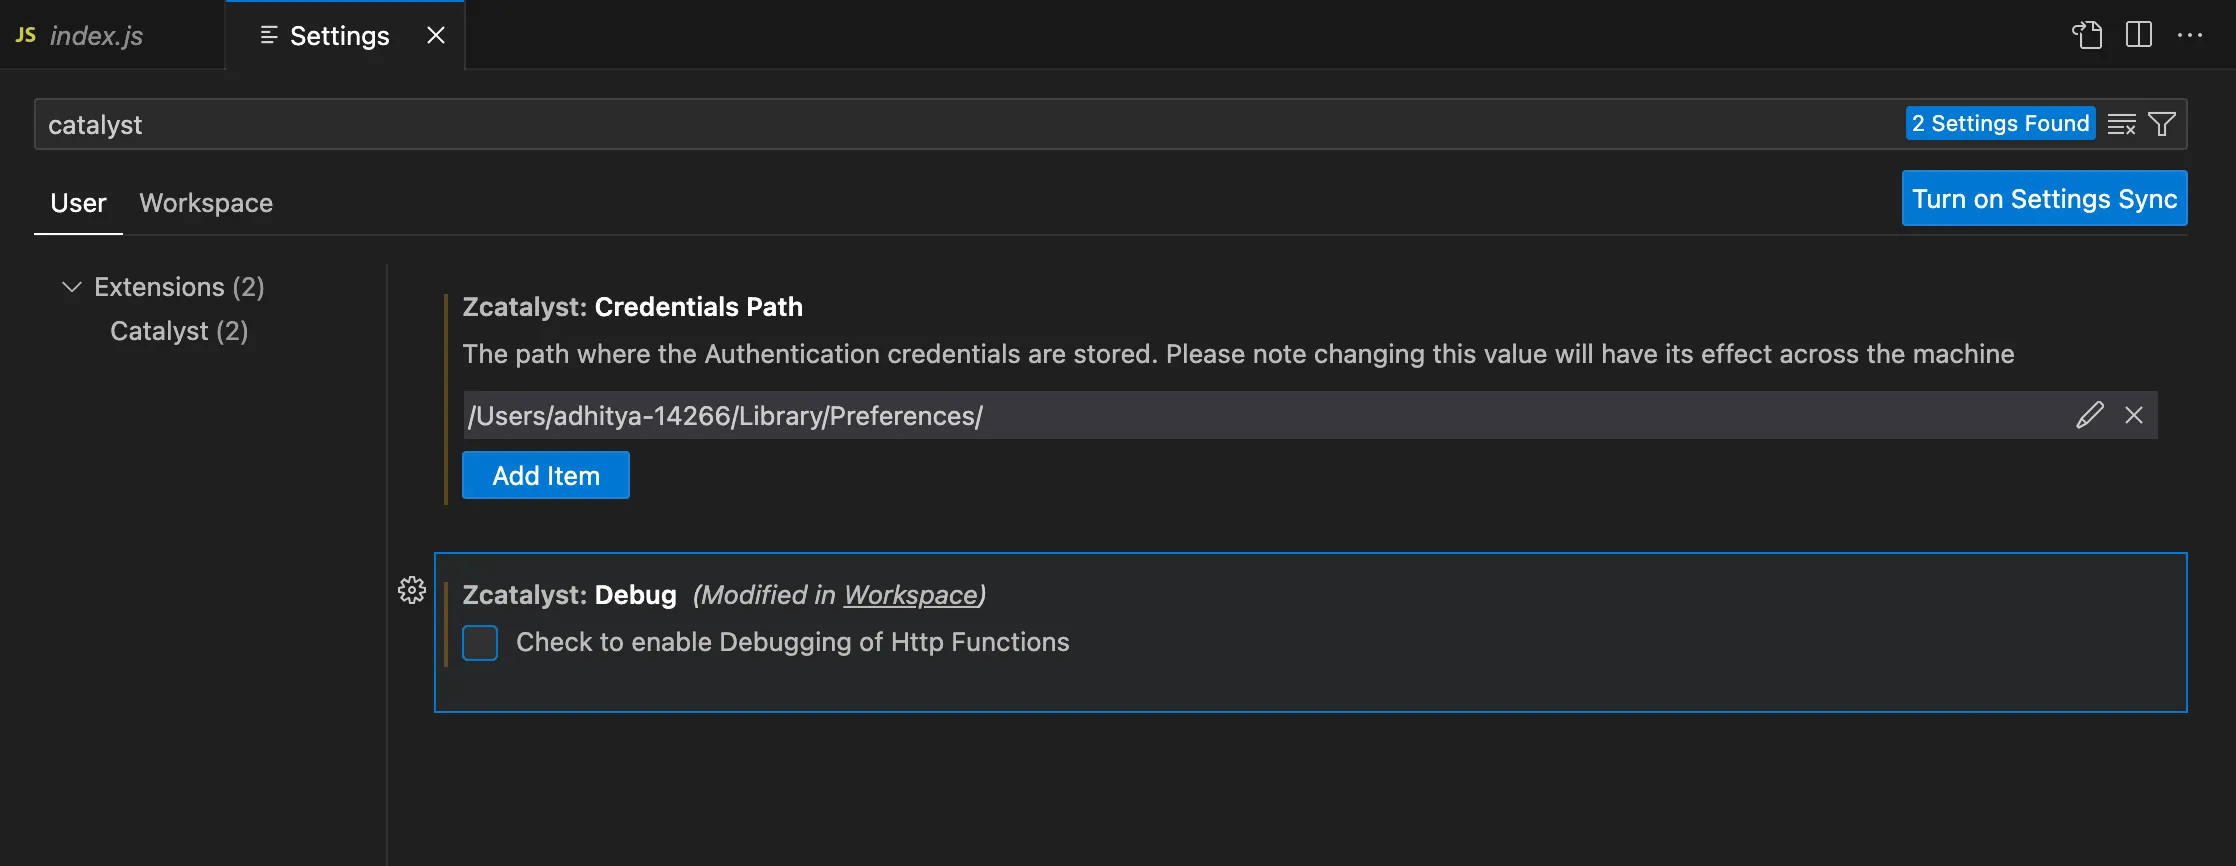The image size is (2236, 866).
Task: Click the Credentials Path description text
Action: (x=1238, y=354)
